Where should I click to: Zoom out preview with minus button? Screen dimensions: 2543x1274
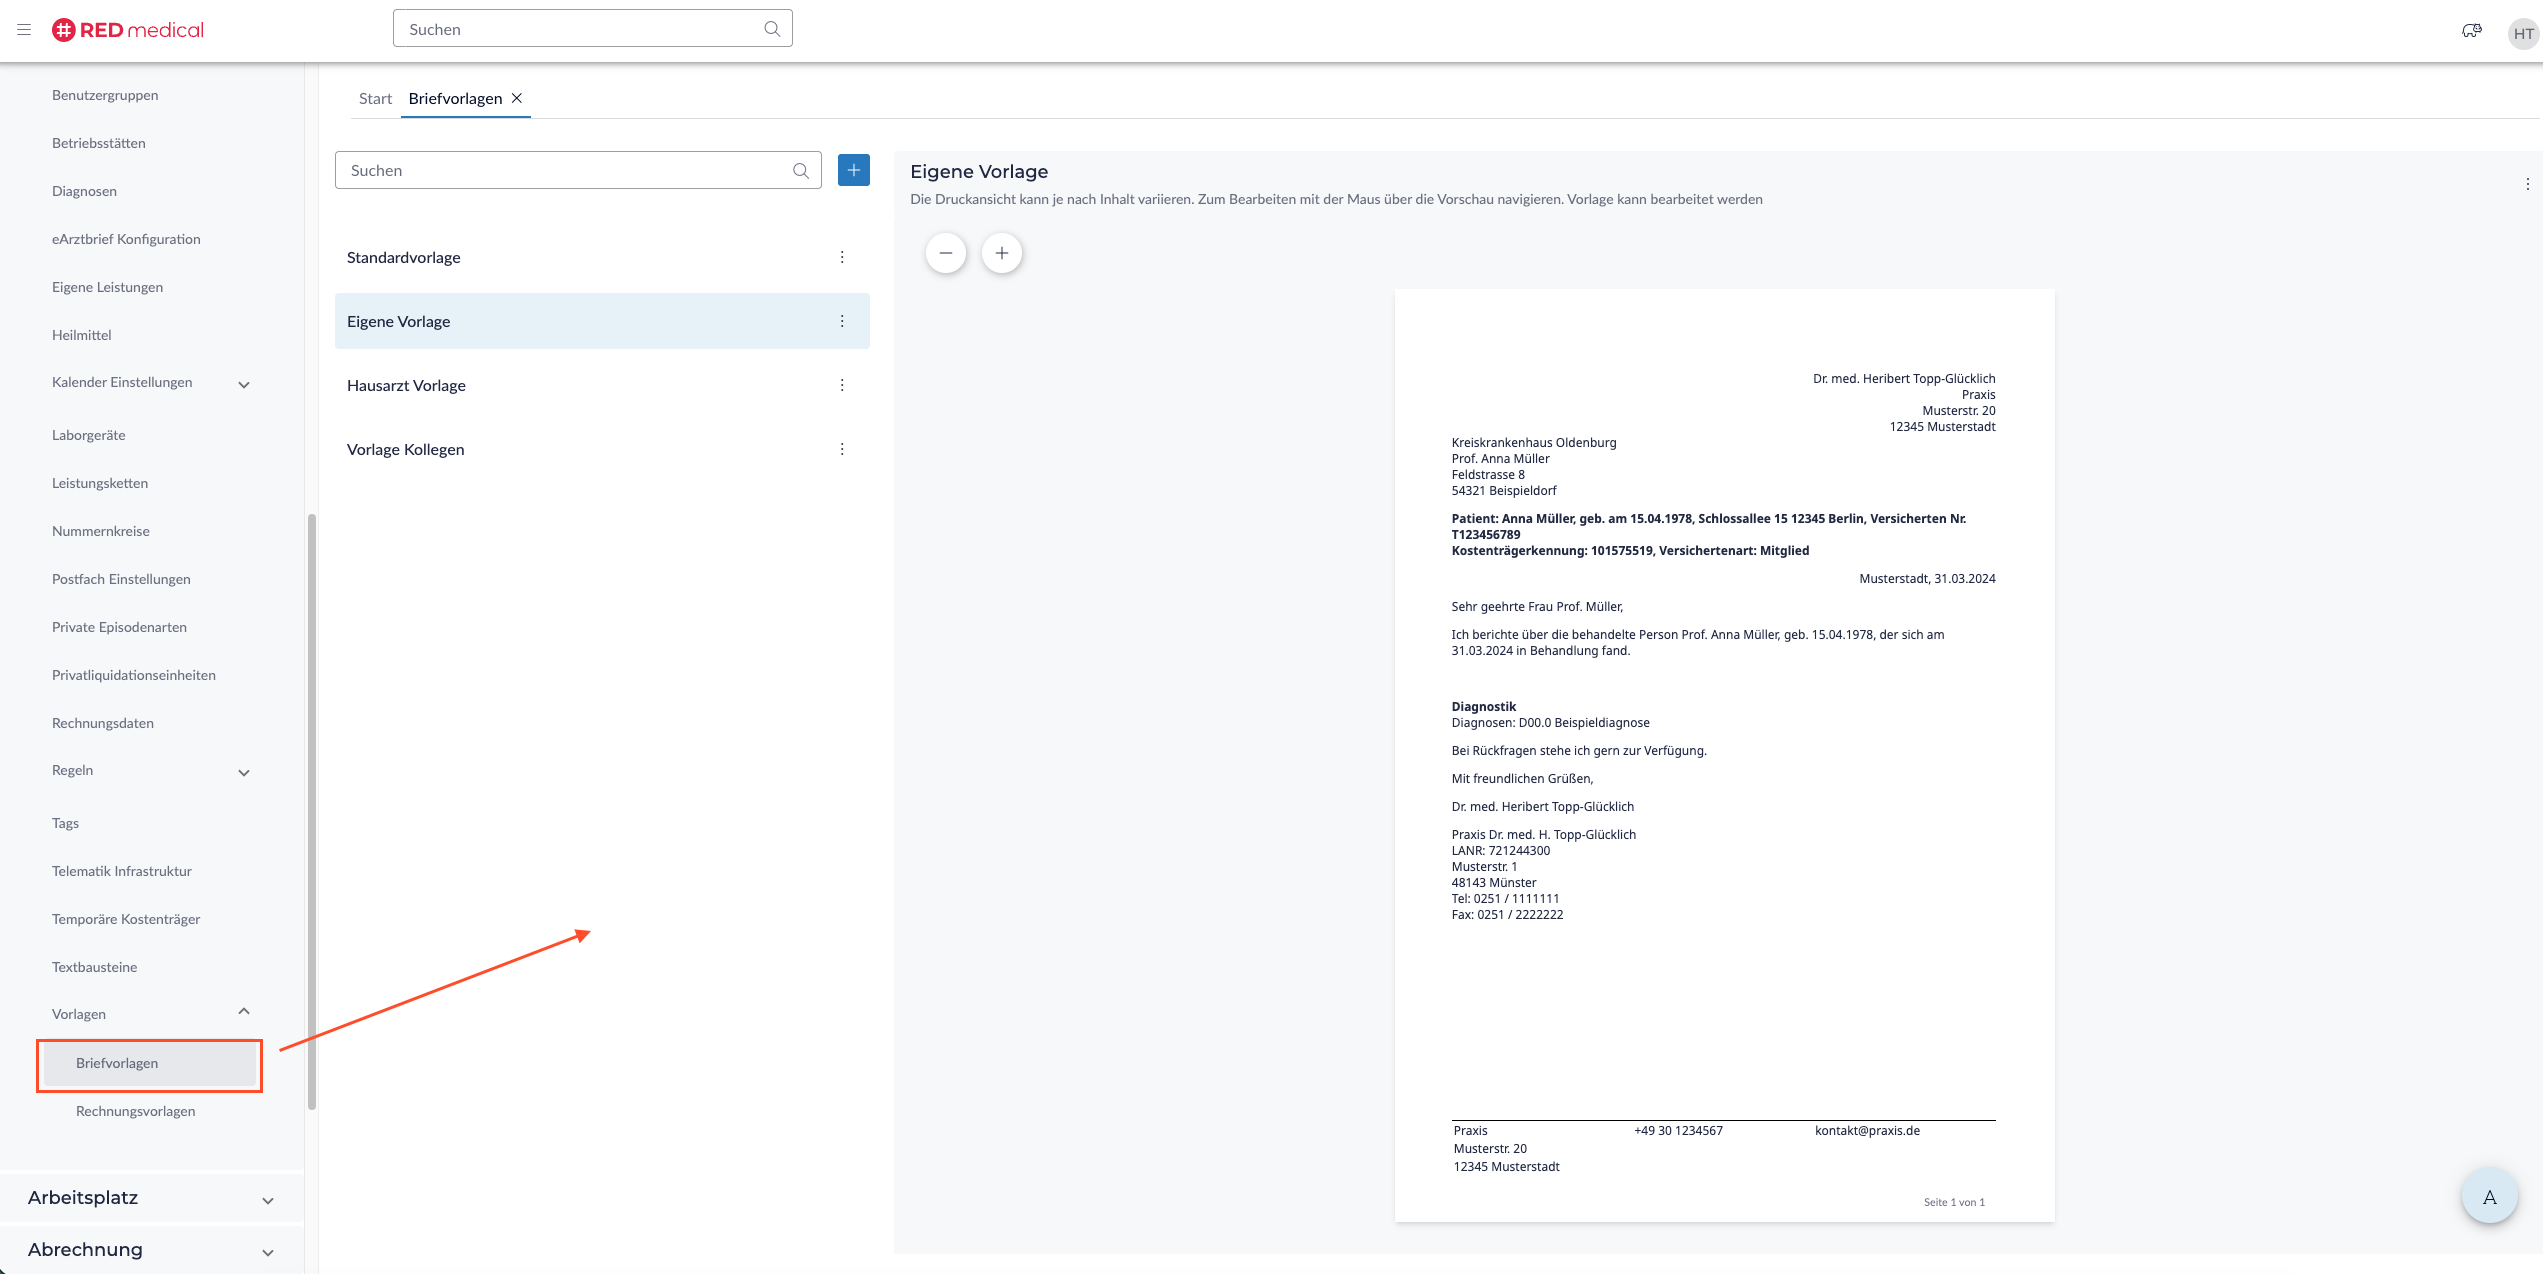[945, 253]
